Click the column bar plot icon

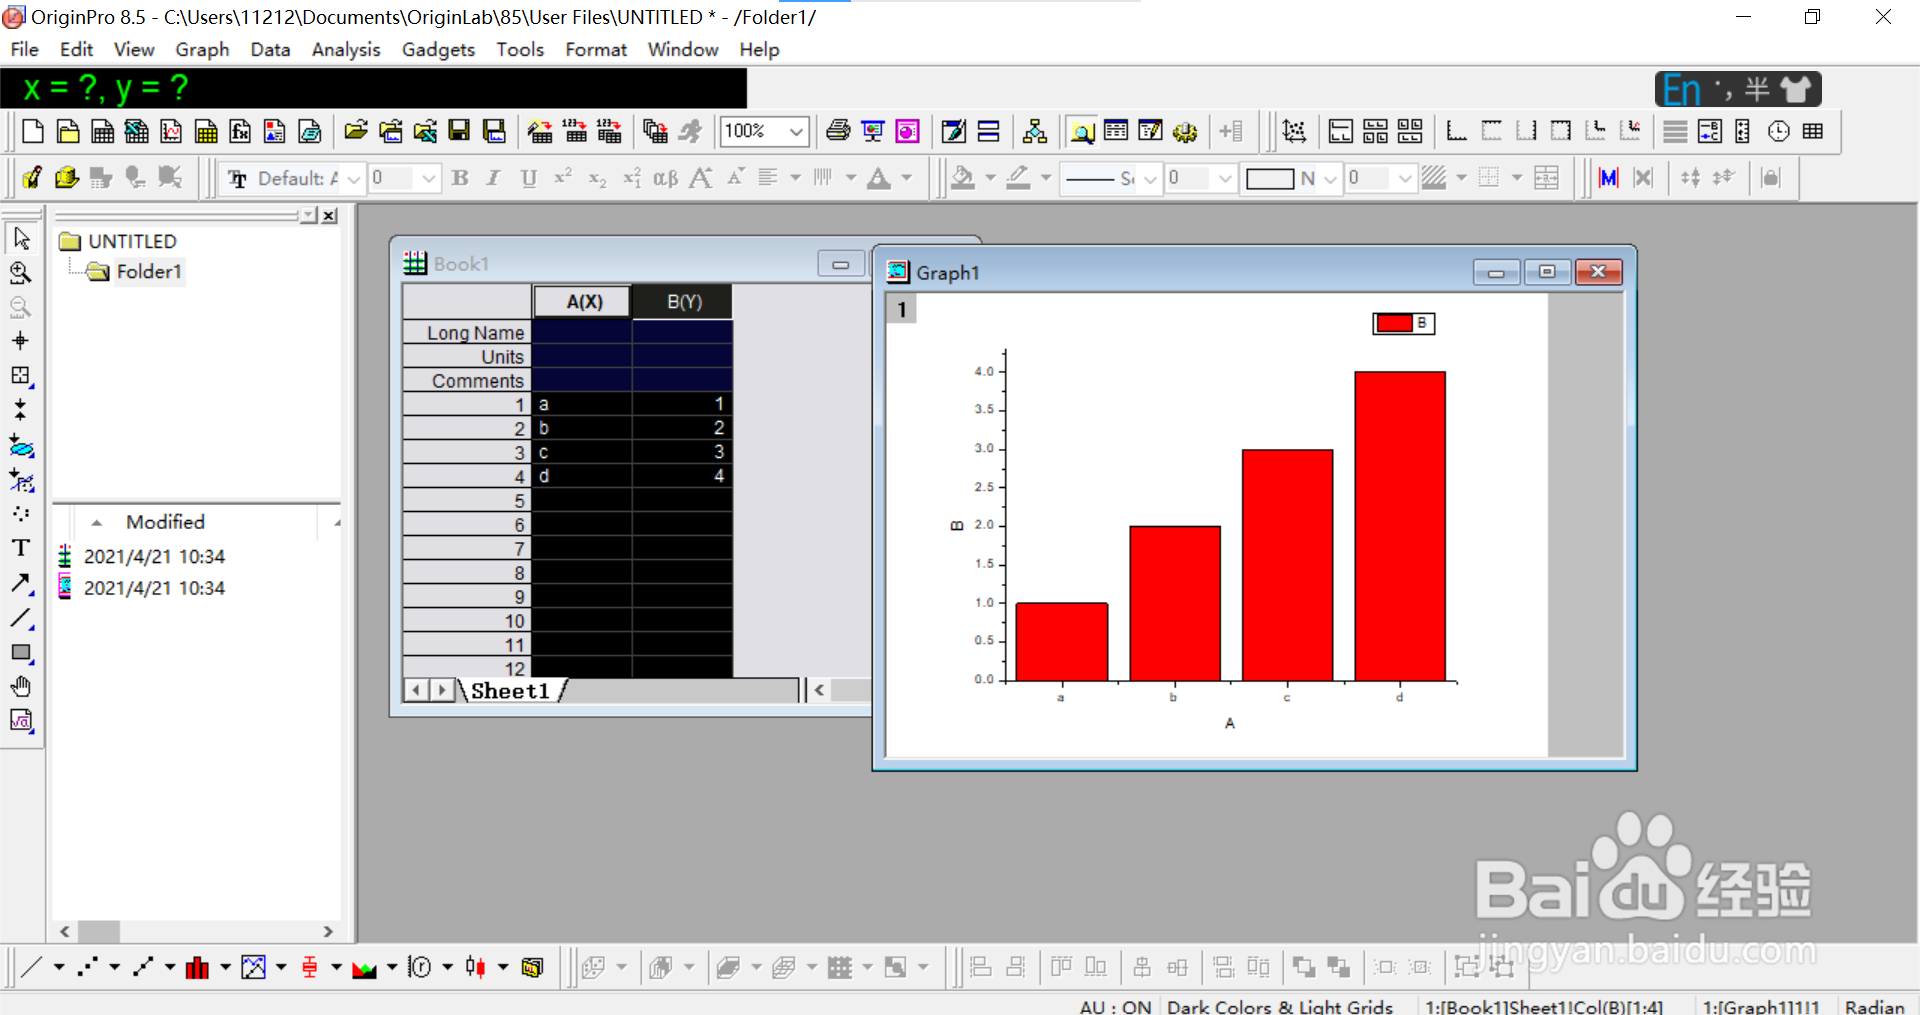coord(198,967)
